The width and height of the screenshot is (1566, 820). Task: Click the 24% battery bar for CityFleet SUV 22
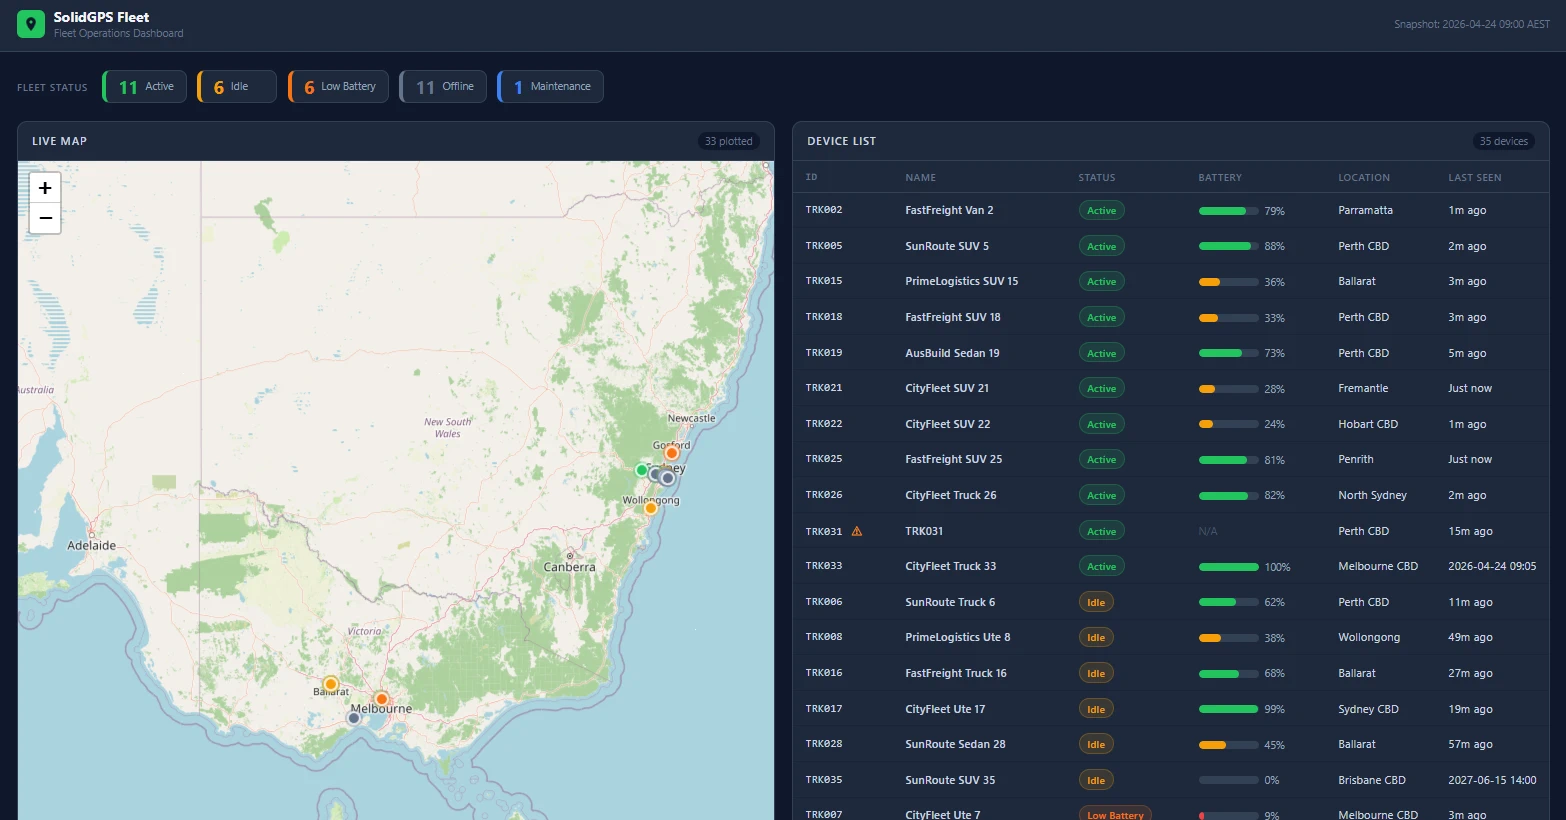(x=1228, y=424)
